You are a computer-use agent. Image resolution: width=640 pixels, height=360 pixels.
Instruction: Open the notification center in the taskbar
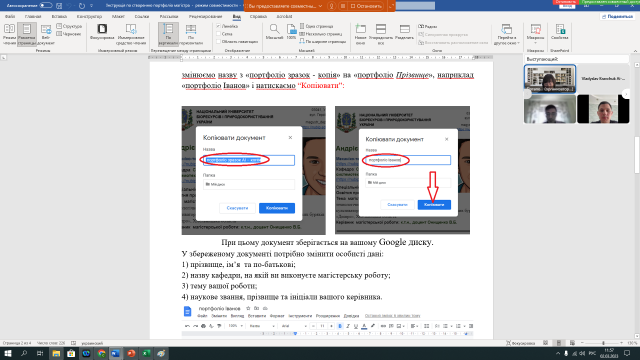tap(627, 353)
